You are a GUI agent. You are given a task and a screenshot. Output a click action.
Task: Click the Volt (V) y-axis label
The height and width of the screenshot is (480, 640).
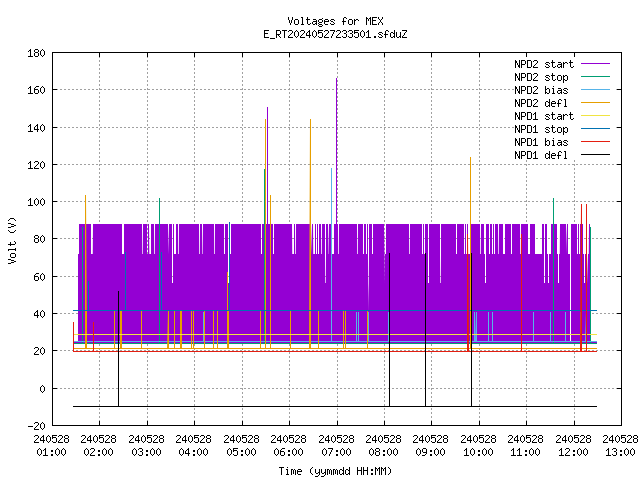pyautogui.click(x=12, y=240)
